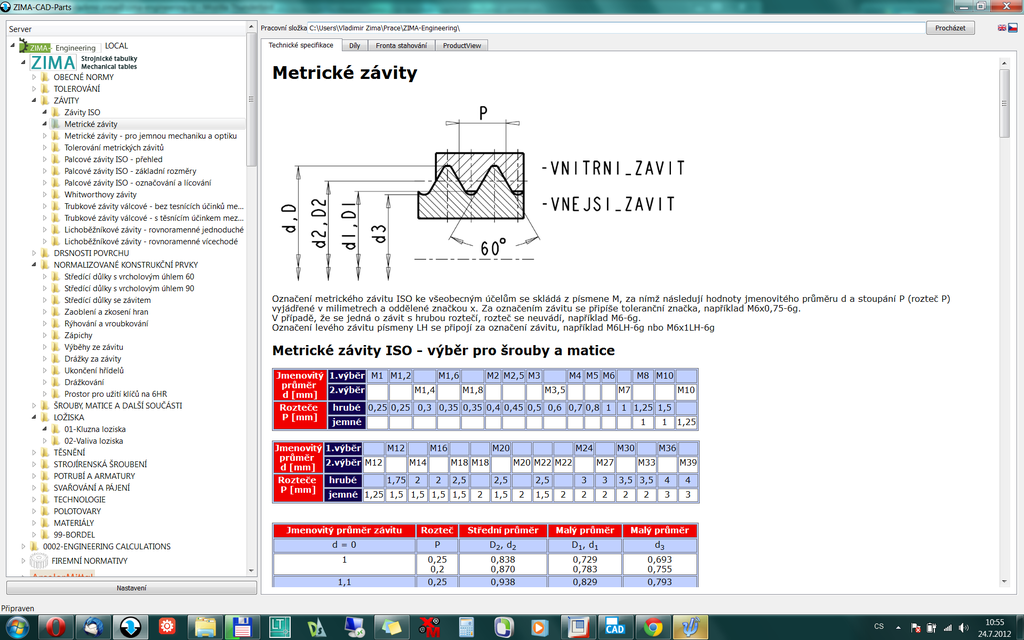The image size is (1024, 640).
Task: Select Metrické závity tree item
Action: click(x=91, y=124)
